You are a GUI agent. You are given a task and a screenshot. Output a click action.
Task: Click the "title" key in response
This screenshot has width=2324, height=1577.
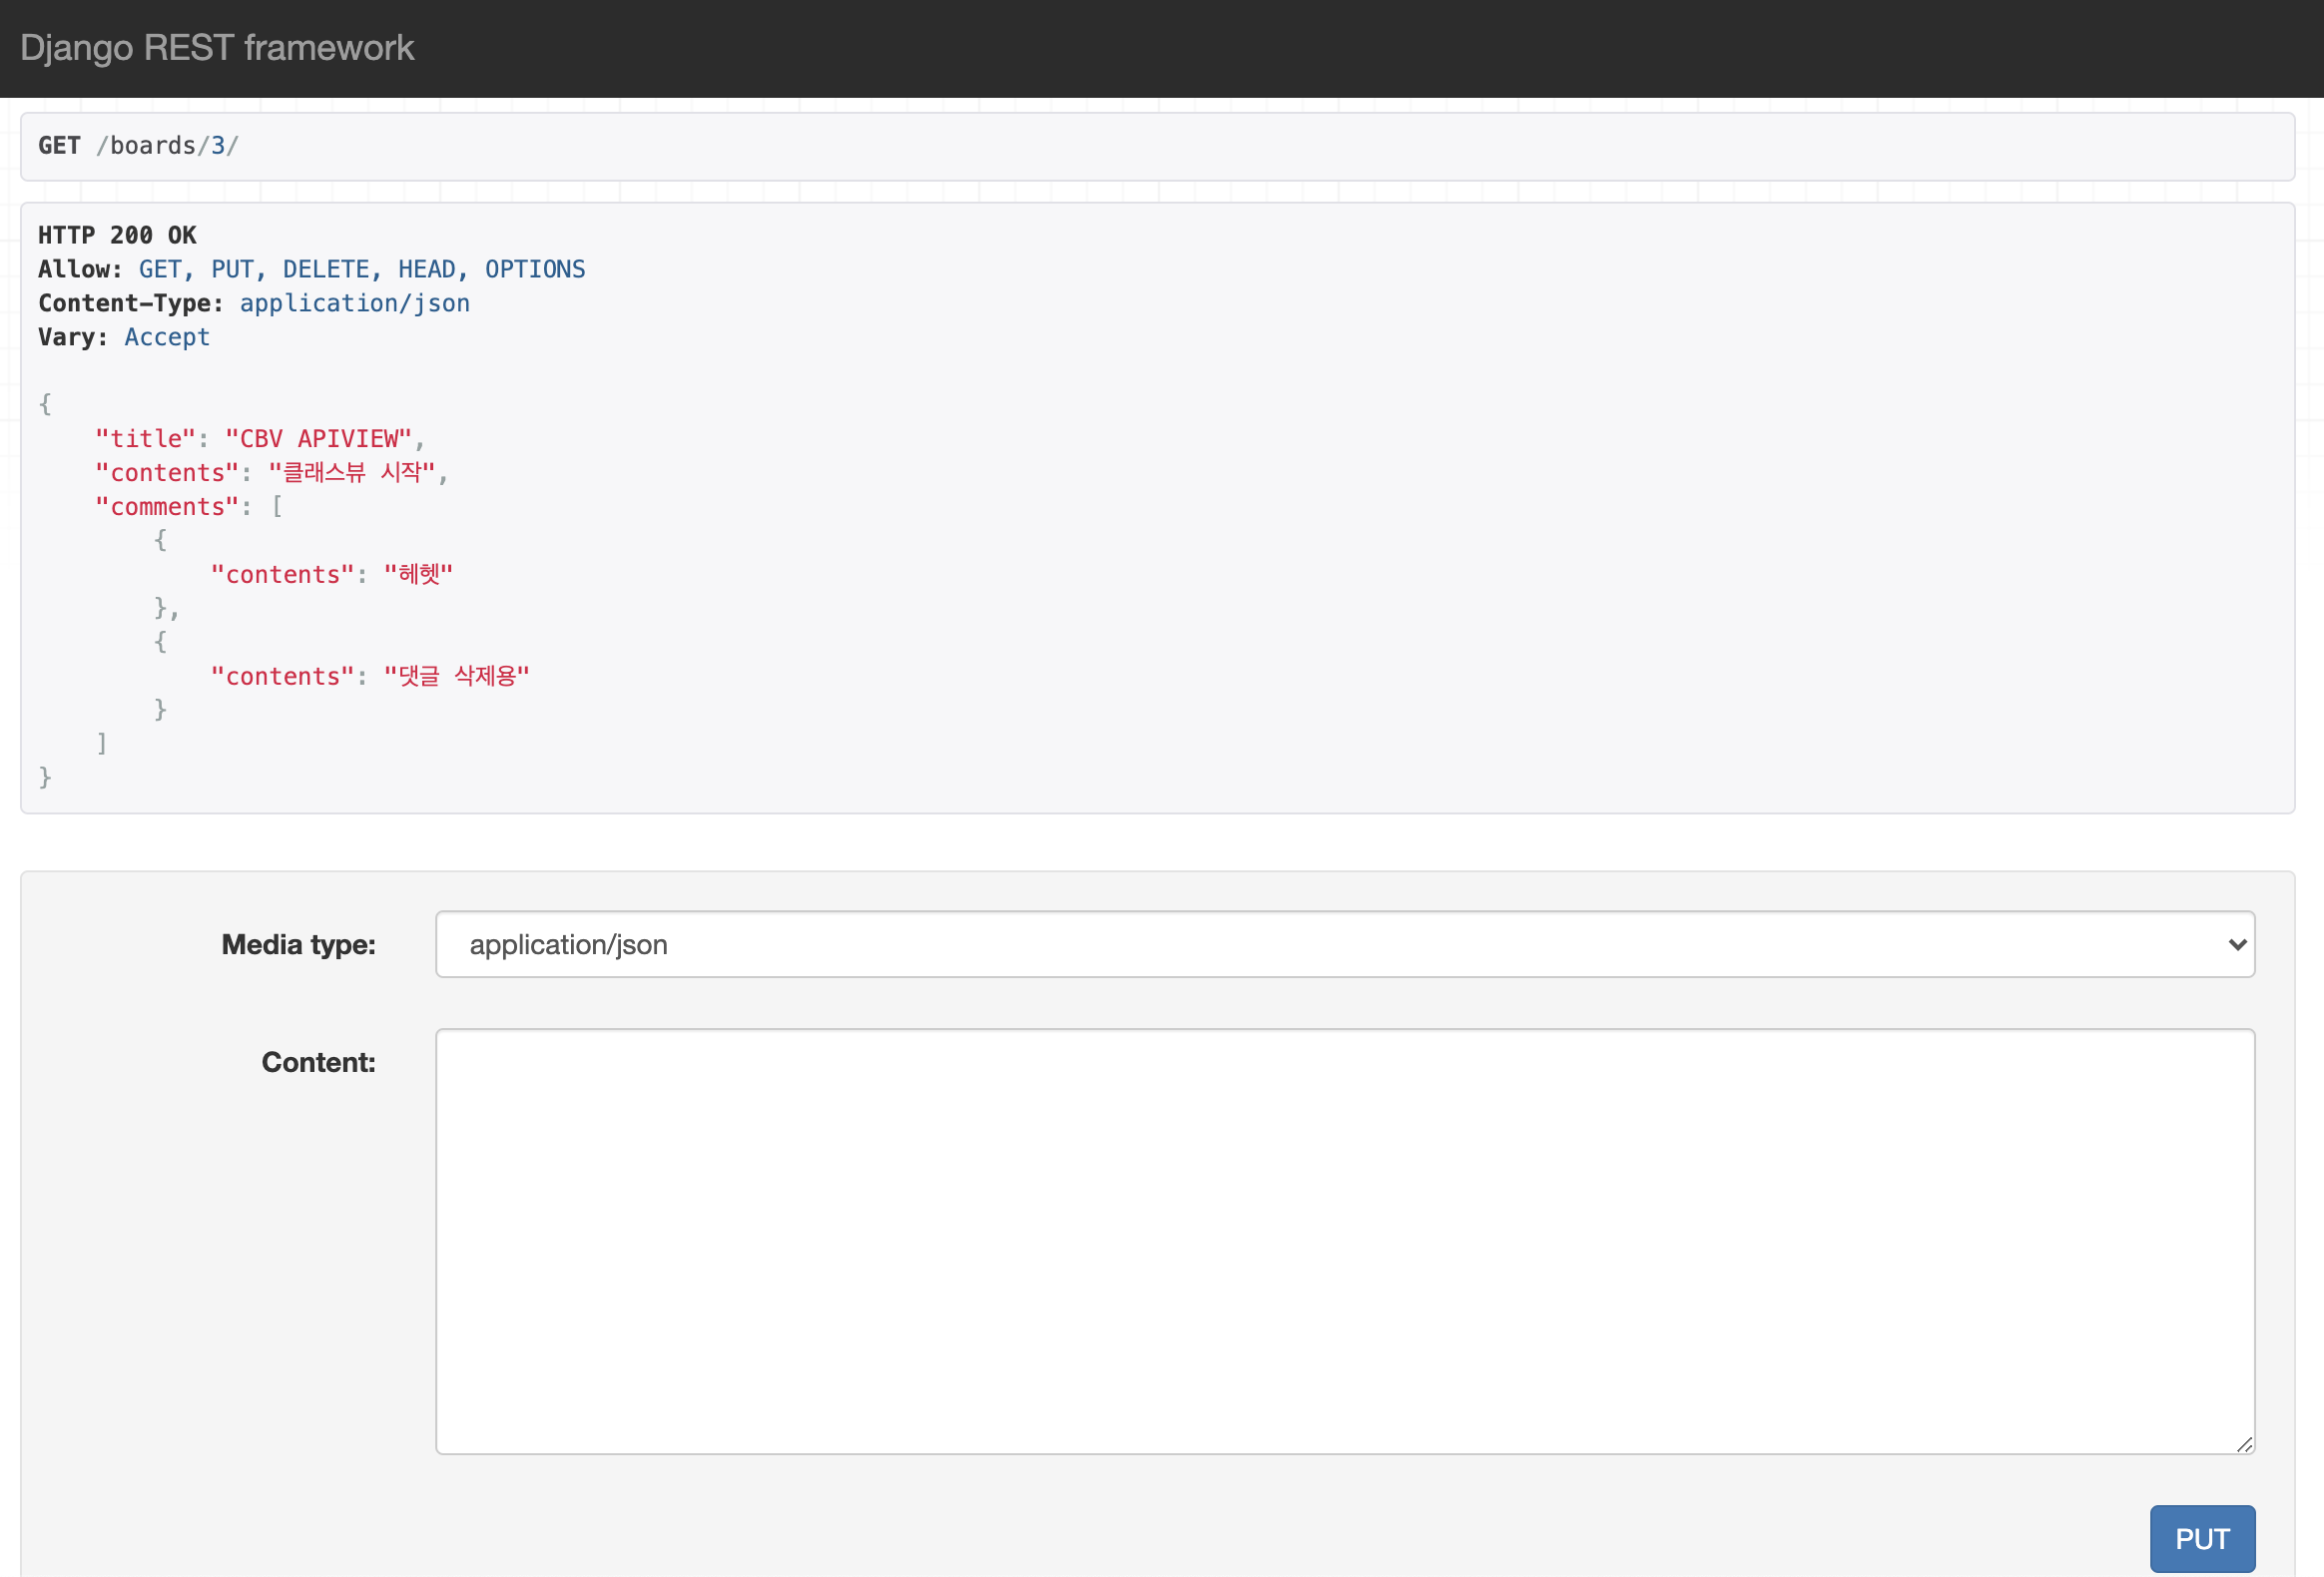click(145, 439)
